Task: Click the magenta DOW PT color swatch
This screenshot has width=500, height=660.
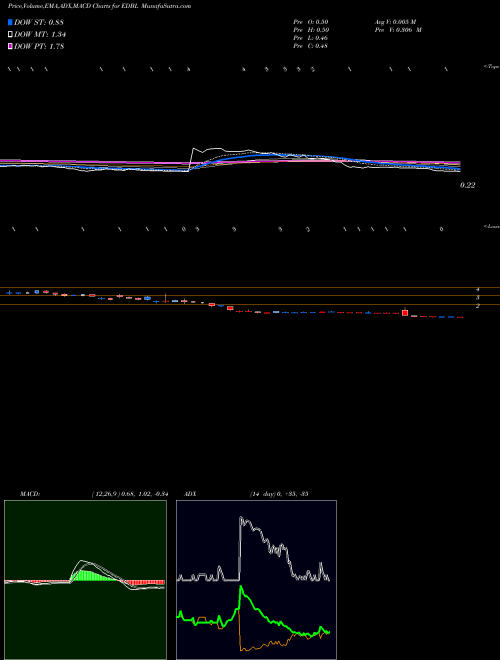Action: click(x=10, y=46)
